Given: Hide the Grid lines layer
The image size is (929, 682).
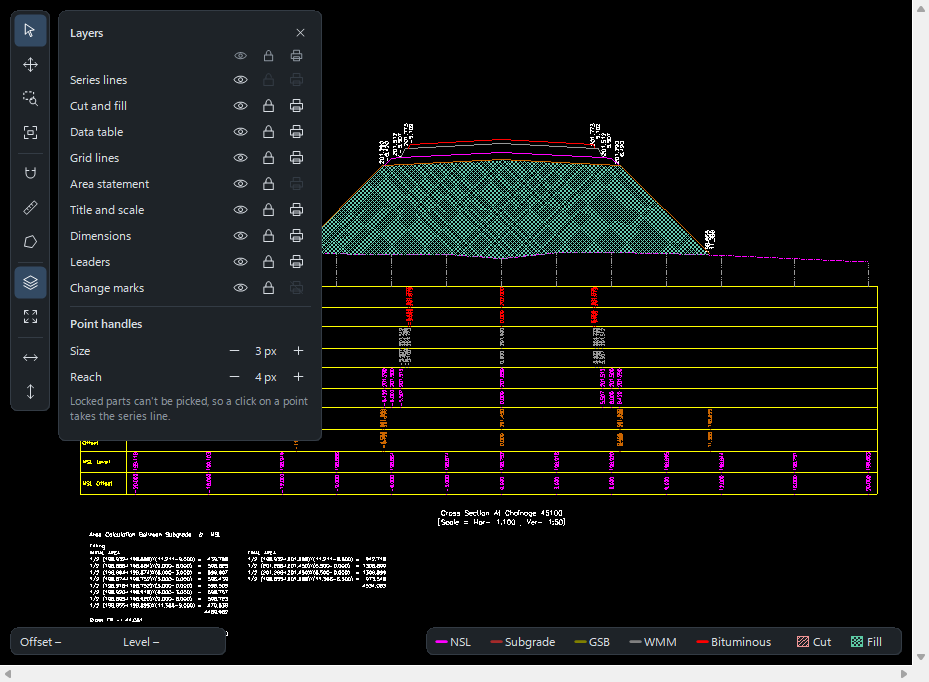Looking at the screenshot, I should tap(240, 158).
